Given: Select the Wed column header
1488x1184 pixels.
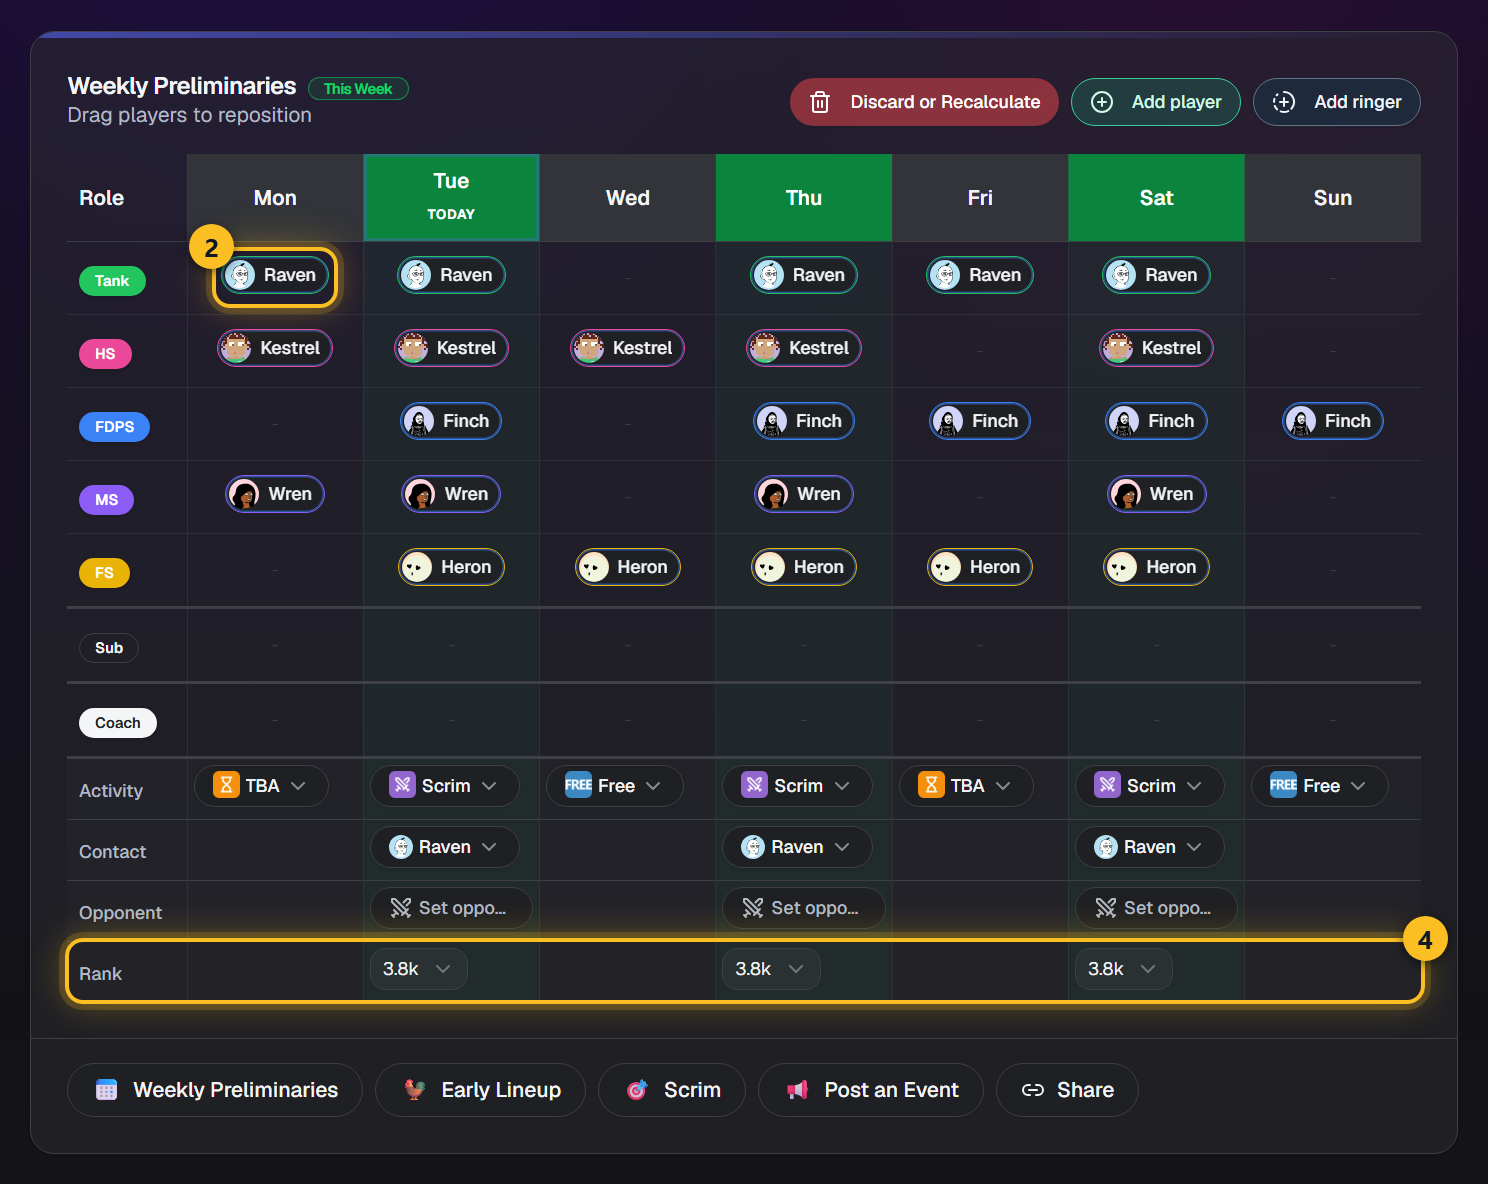Looking at the screenshot, I should coord(628,197).
